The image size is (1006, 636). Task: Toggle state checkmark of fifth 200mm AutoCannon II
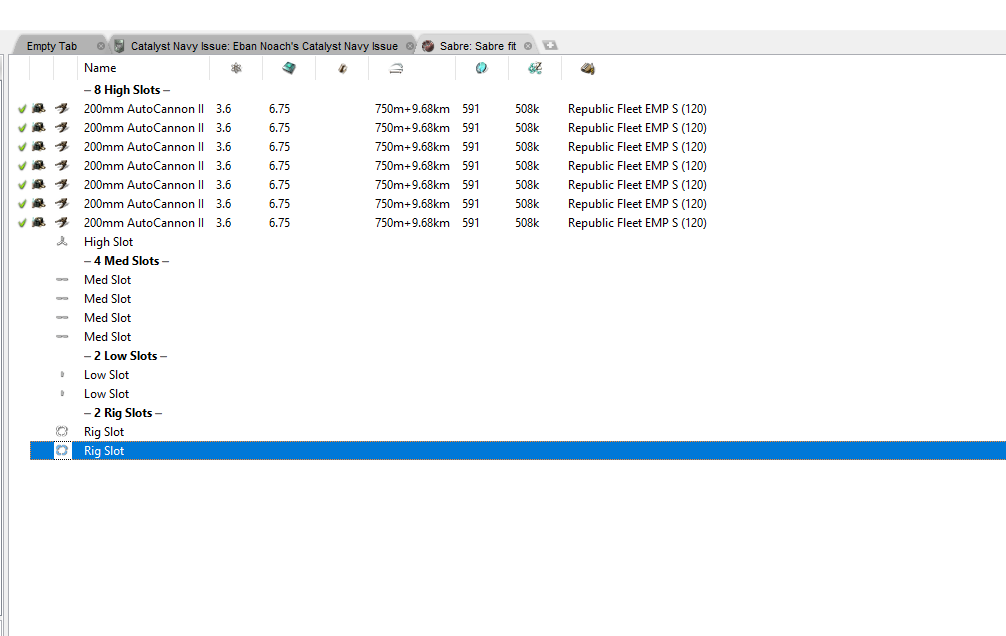click(22, 185)
